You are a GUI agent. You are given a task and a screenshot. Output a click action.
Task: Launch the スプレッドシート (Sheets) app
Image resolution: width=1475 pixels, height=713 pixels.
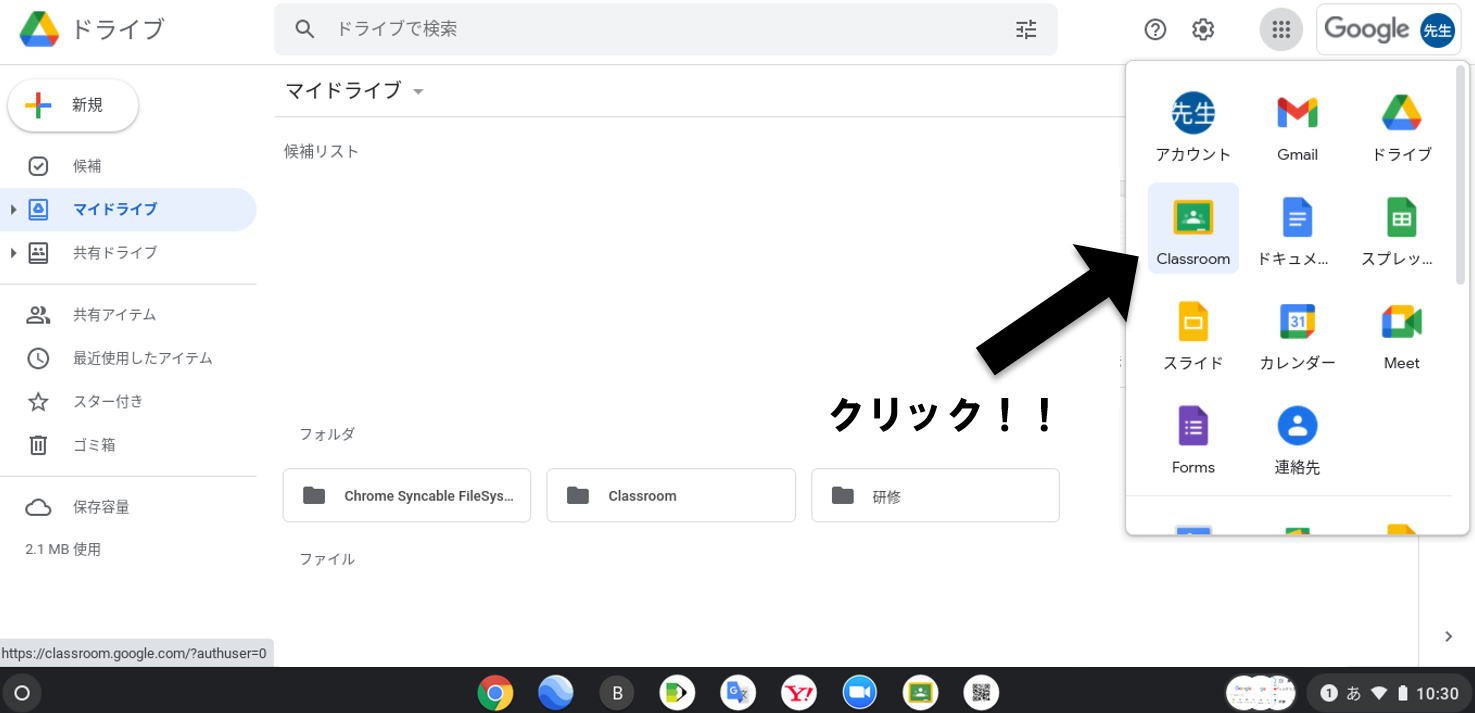point(1401,228)
